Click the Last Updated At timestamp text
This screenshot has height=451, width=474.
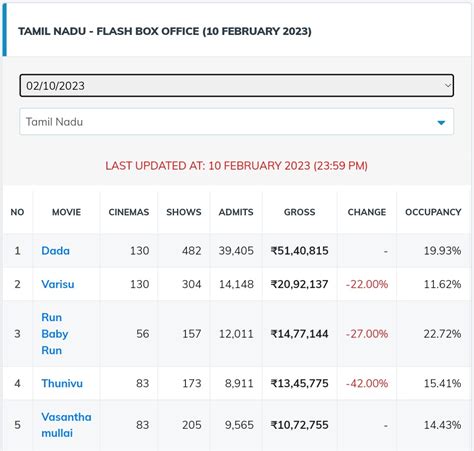pos(236,166)
